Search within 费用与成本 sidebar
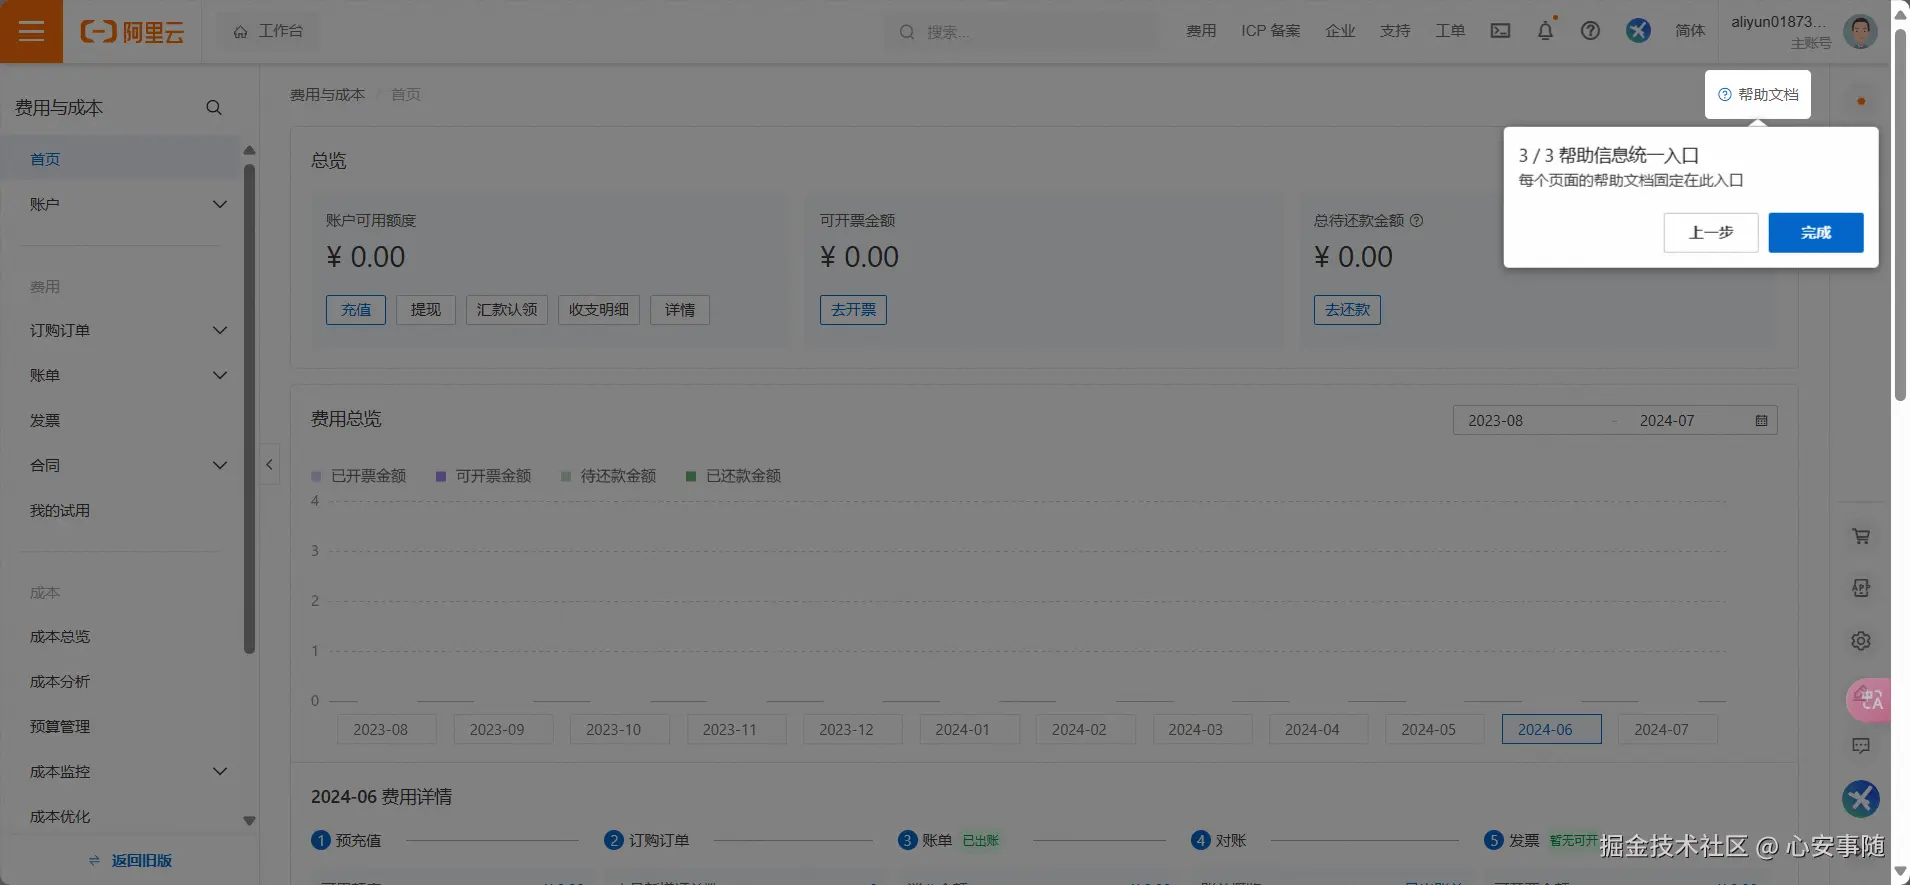 214,107
